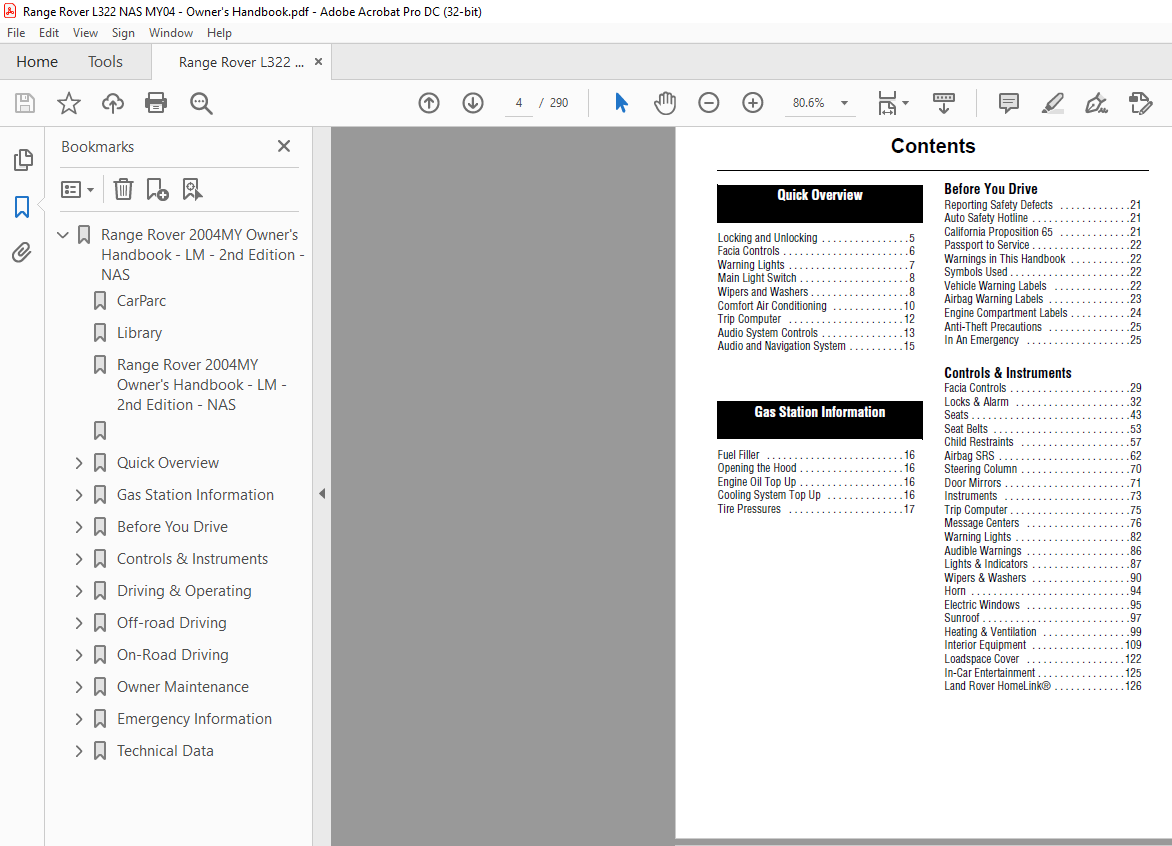This screenshot has width=1172, height=846.
Task: Zoom in with the plus icon
Action: click(x=753, y=103)
